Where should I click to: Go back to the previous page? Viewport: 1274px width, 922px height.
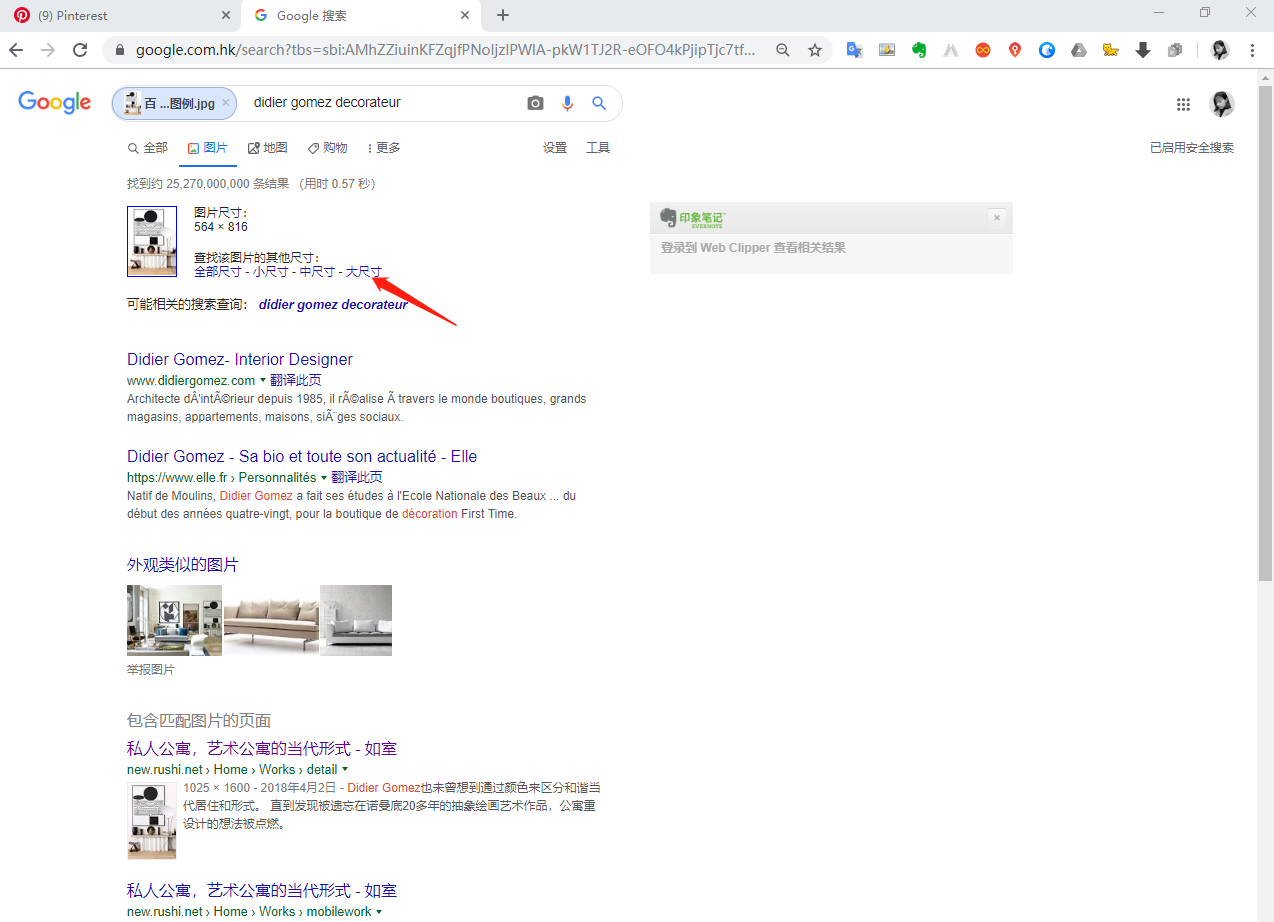(16, 50)
